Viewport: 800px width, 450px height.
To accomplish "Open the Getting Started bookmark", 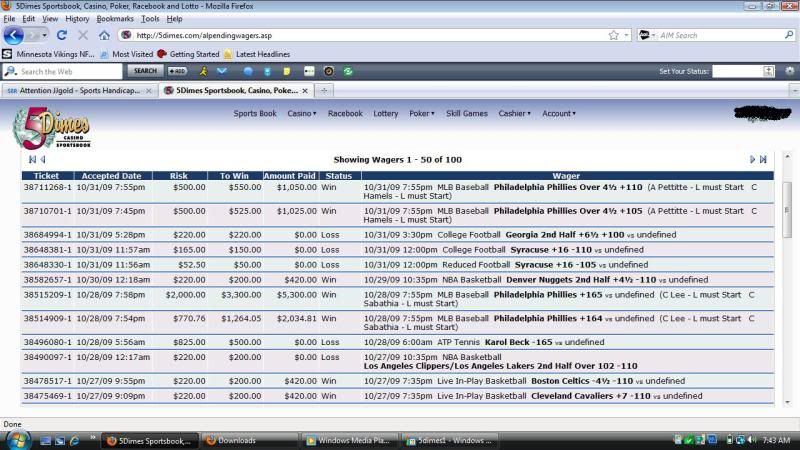I will pos(188,54).
